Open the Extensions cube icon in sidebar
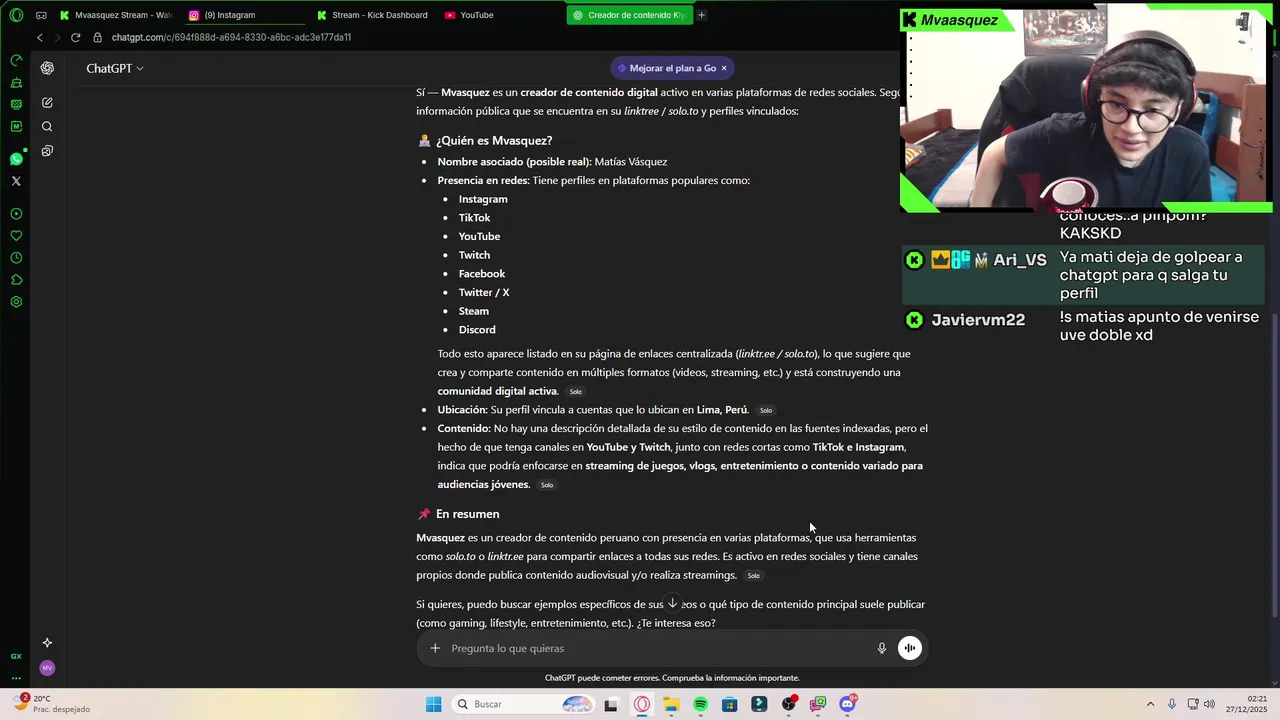The image size is (1280, 720). click(x=16, y=280)
